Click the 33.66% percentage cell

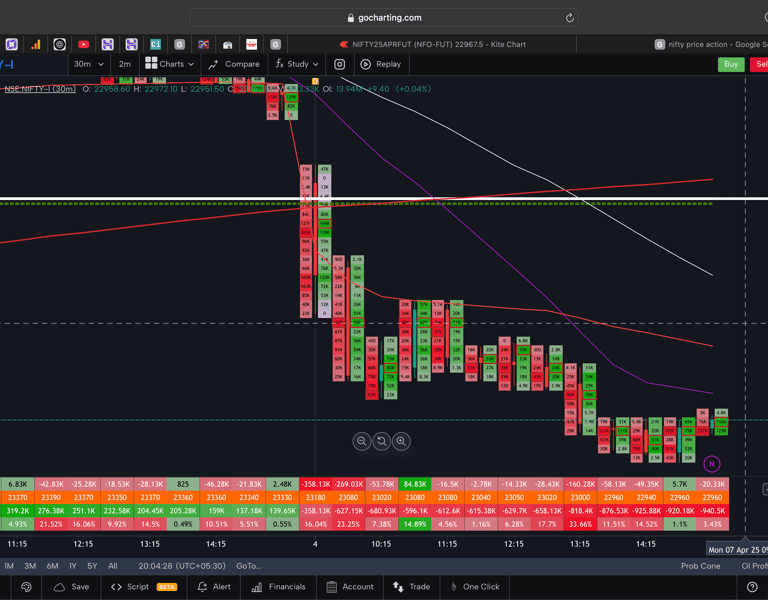click(580, 524)
